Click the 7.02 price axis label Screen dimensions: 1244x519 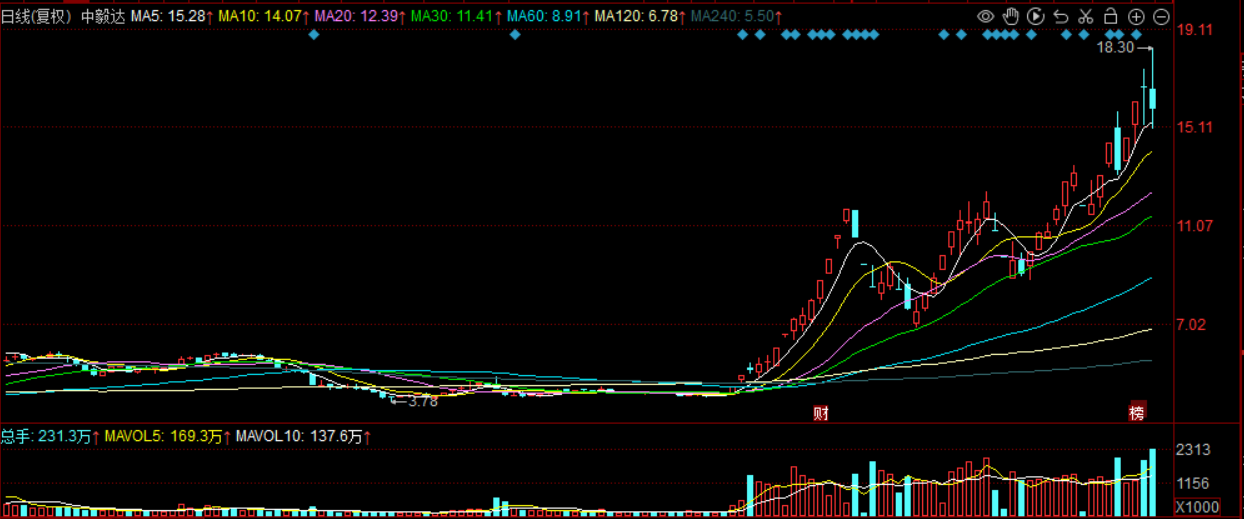(1192, 324)
